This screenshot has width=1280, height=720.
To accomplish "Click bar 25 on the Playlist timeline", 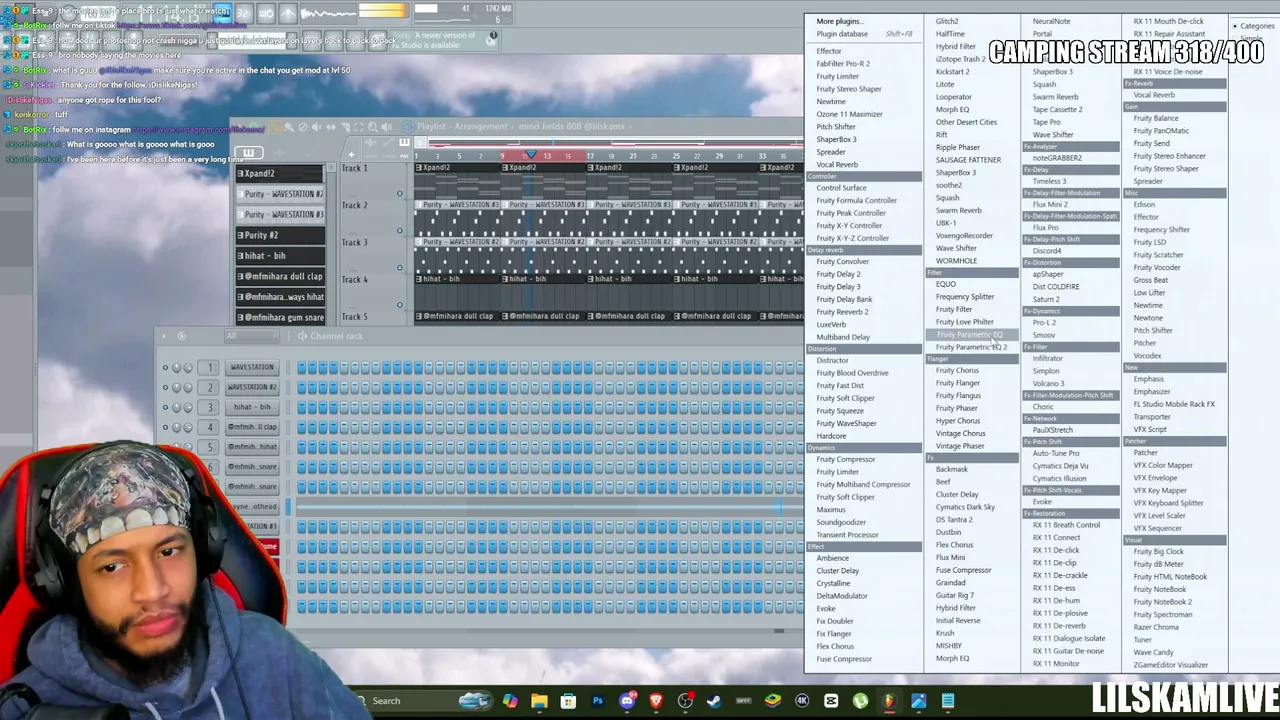I will [676, 156].
